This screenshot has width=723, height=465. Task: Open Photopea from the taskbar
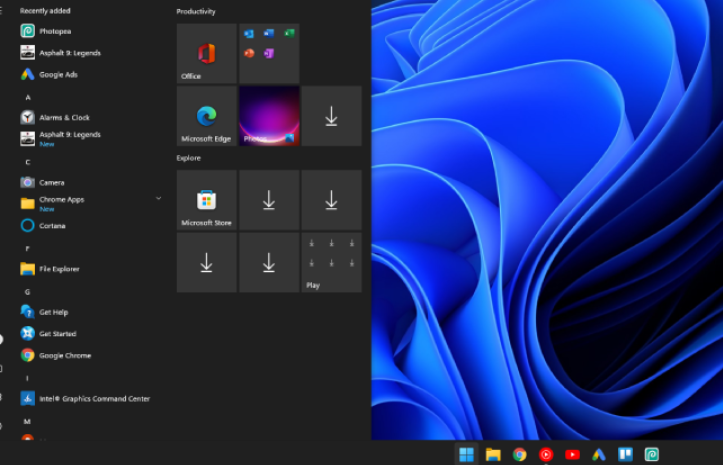coord(652,454)
